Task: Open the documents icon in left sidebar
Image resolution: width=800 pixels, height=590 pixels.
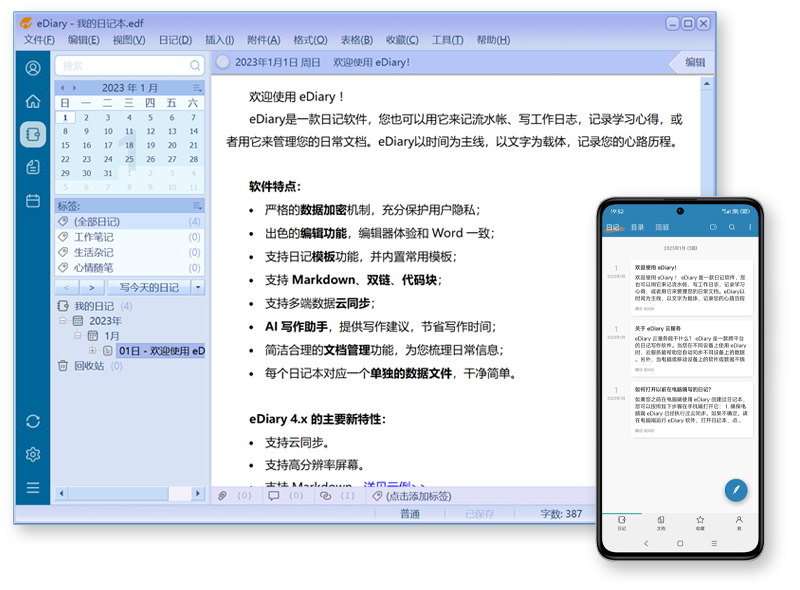Action: pos(33,167)
